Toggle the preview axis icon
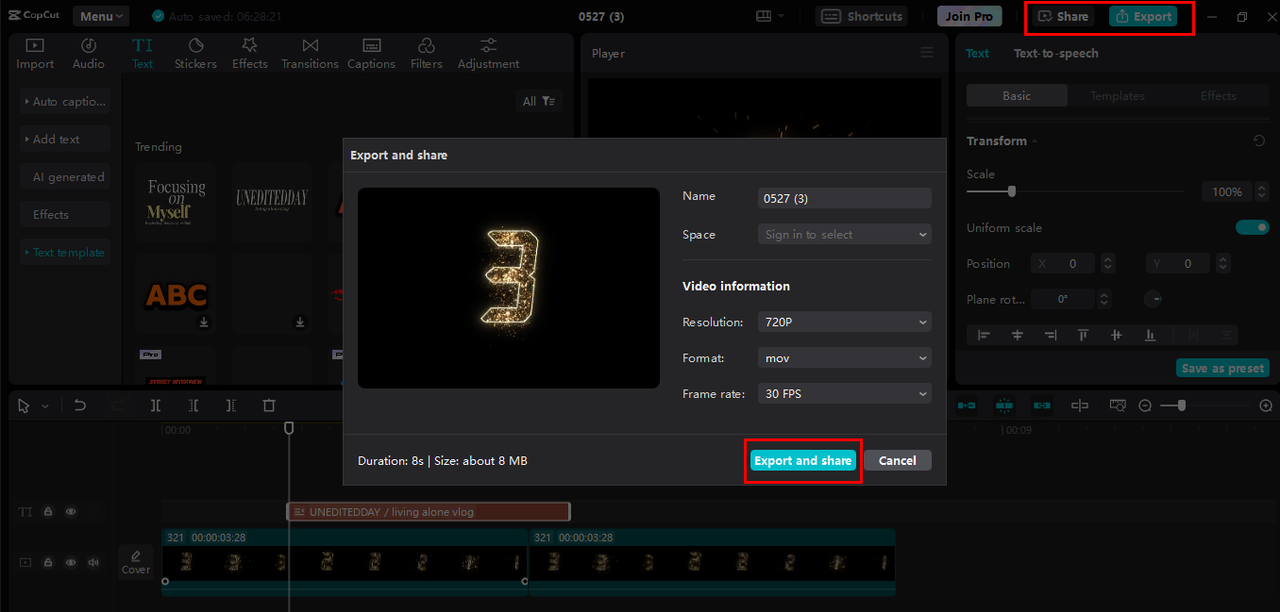Screen dimensions: 1280x612 [x=1080, y=405]
